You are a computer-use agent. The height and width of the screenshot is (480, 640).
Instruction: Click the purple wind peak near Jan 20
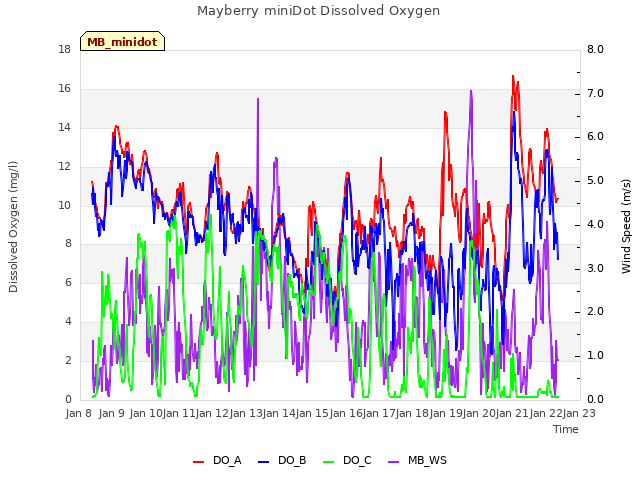click(471, 91)
